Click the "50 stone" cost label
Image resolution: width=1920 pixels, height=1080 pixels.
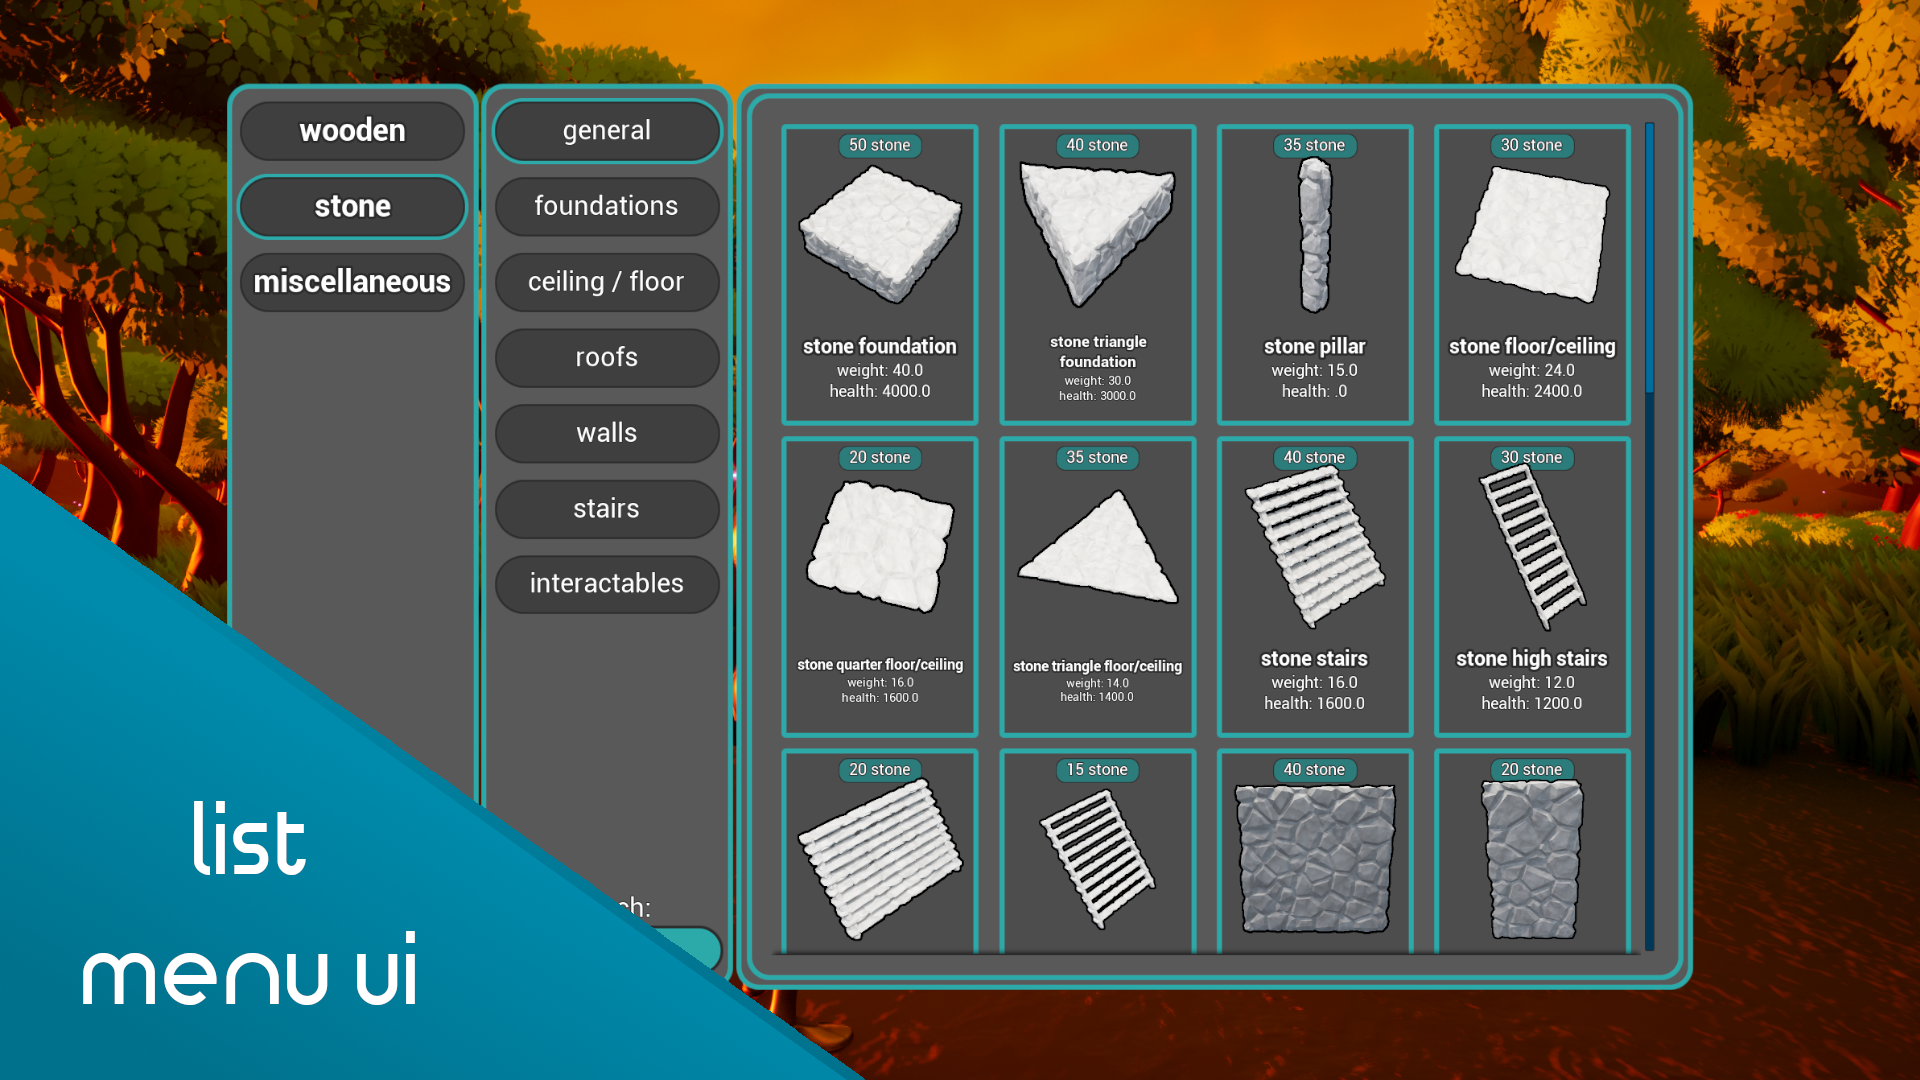pos(880,146)
